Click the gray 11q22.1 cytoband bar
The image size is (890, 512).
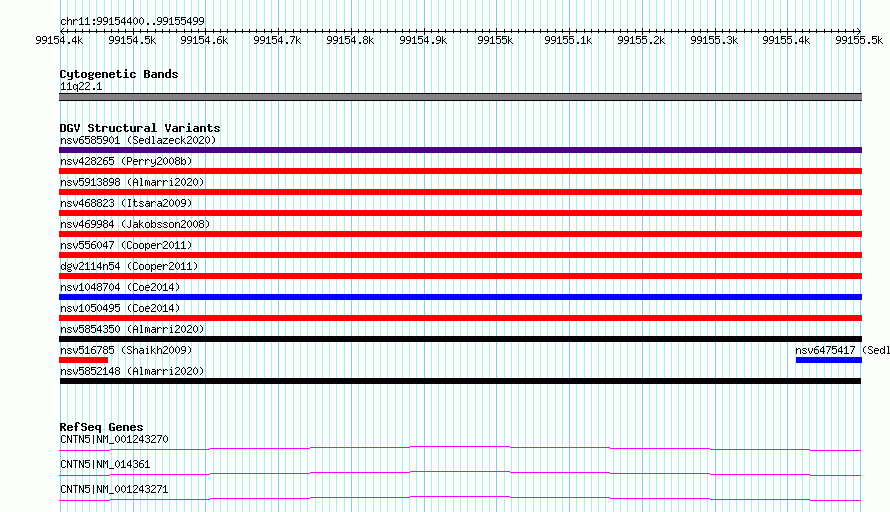[x=460, y=97]
